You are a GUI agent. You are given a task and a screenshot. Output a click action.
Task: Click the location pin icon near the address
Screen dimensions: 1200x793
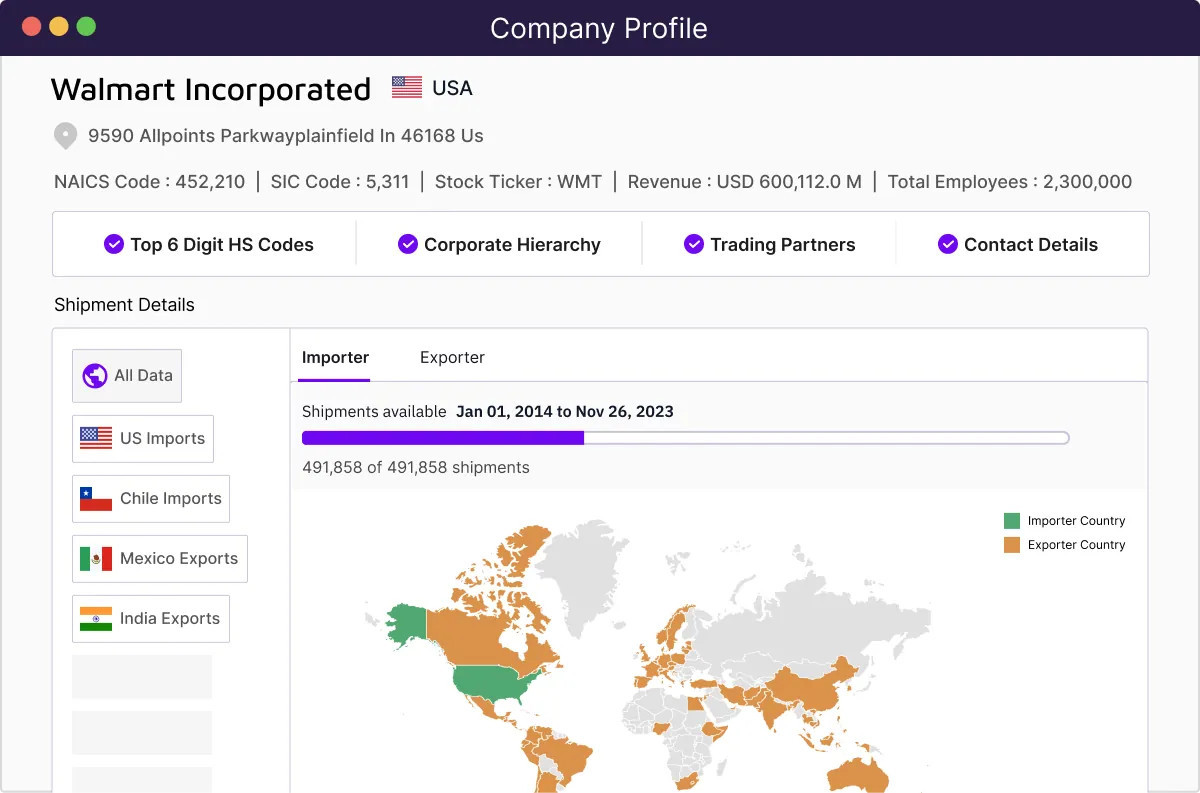pyautogui.click(x=64, y=136)
